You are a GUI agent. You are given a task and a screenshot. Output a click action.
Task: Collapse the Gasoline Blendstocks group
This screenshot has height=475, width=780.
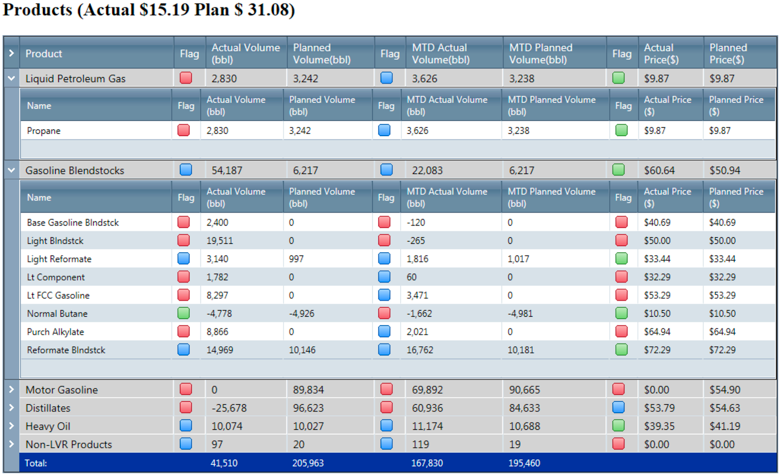(10, 171)
